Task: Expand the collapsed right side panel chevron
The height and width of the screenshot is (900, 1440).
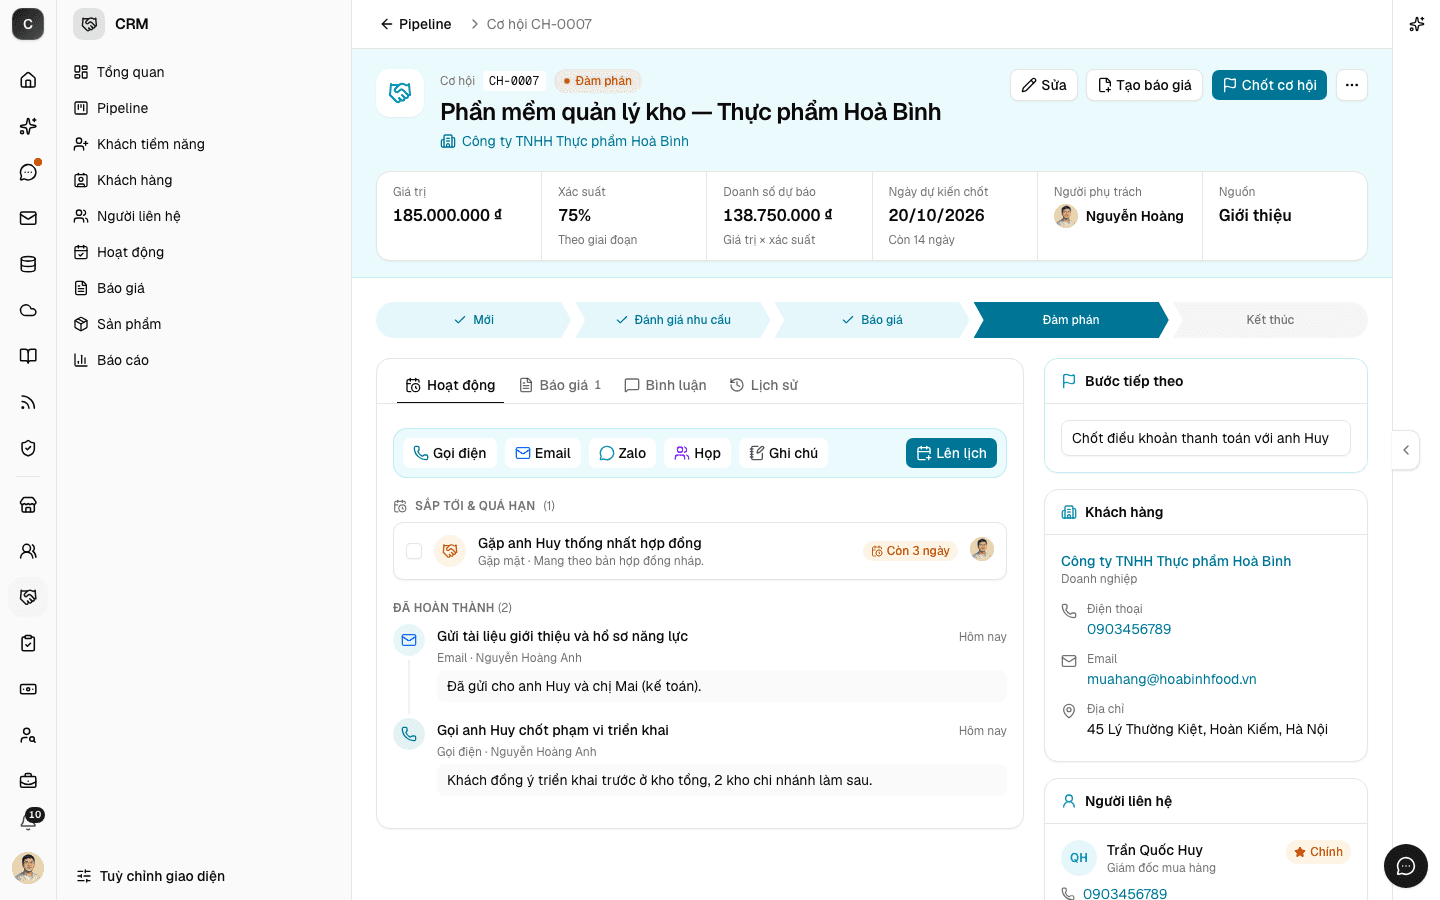Action: click(1406, 450)
